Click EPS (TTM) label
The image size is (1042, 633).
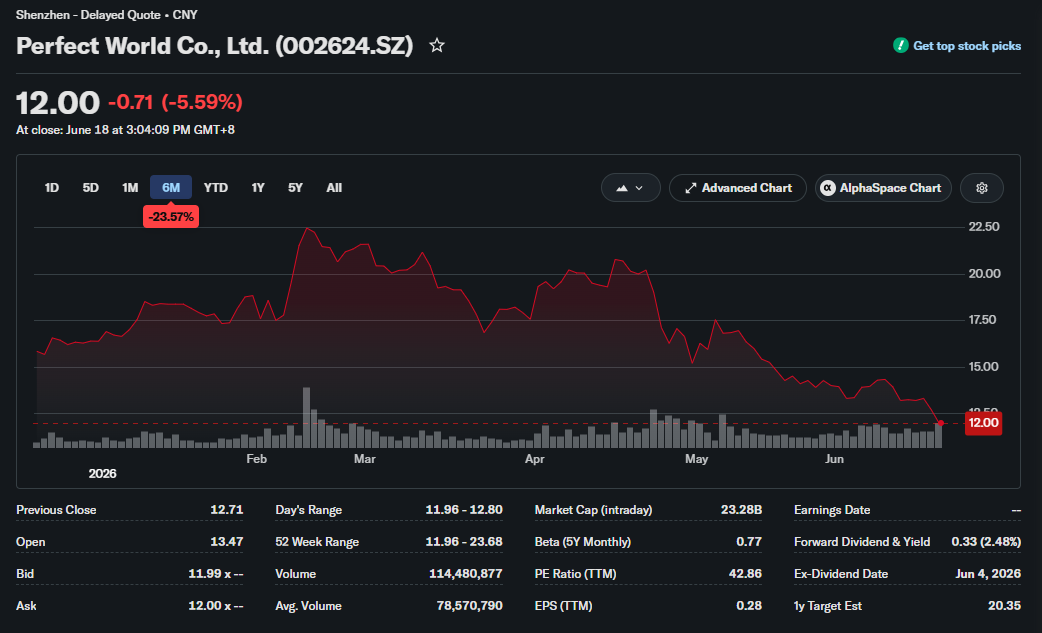coord(563,606)
